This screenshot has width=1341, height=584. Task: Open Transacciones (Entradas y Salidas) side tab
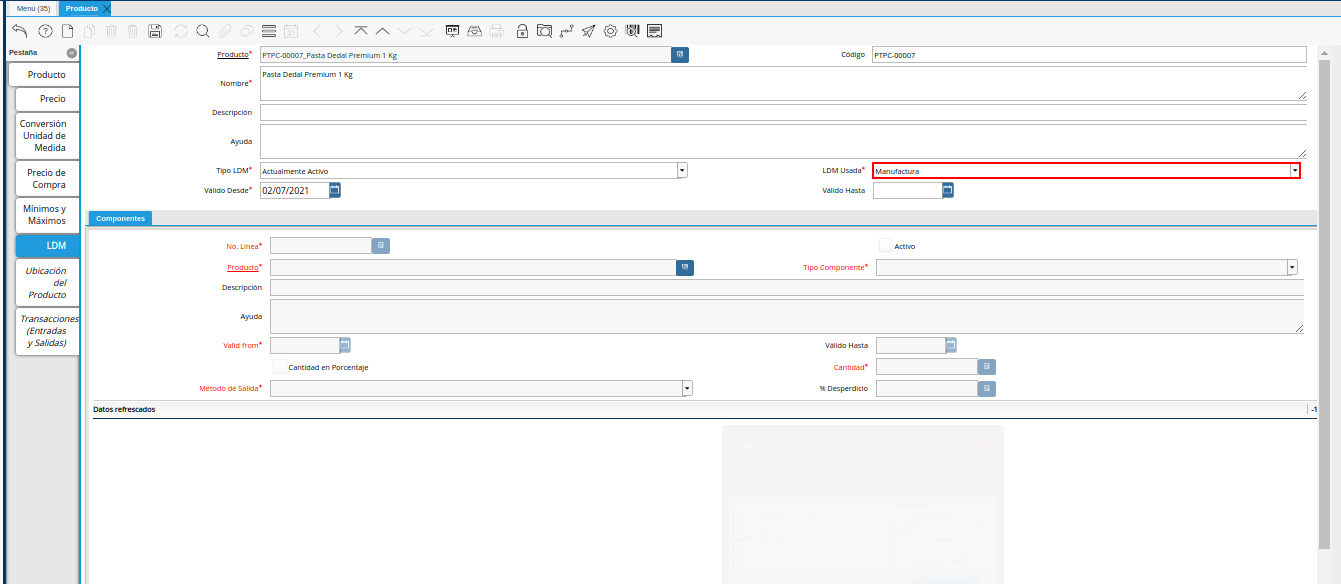point(47,331)
